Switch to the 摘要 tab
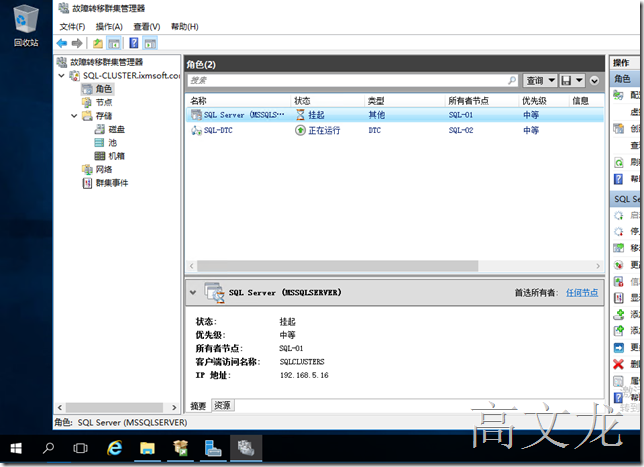This screenshot has width=644, height=467. 198,406
